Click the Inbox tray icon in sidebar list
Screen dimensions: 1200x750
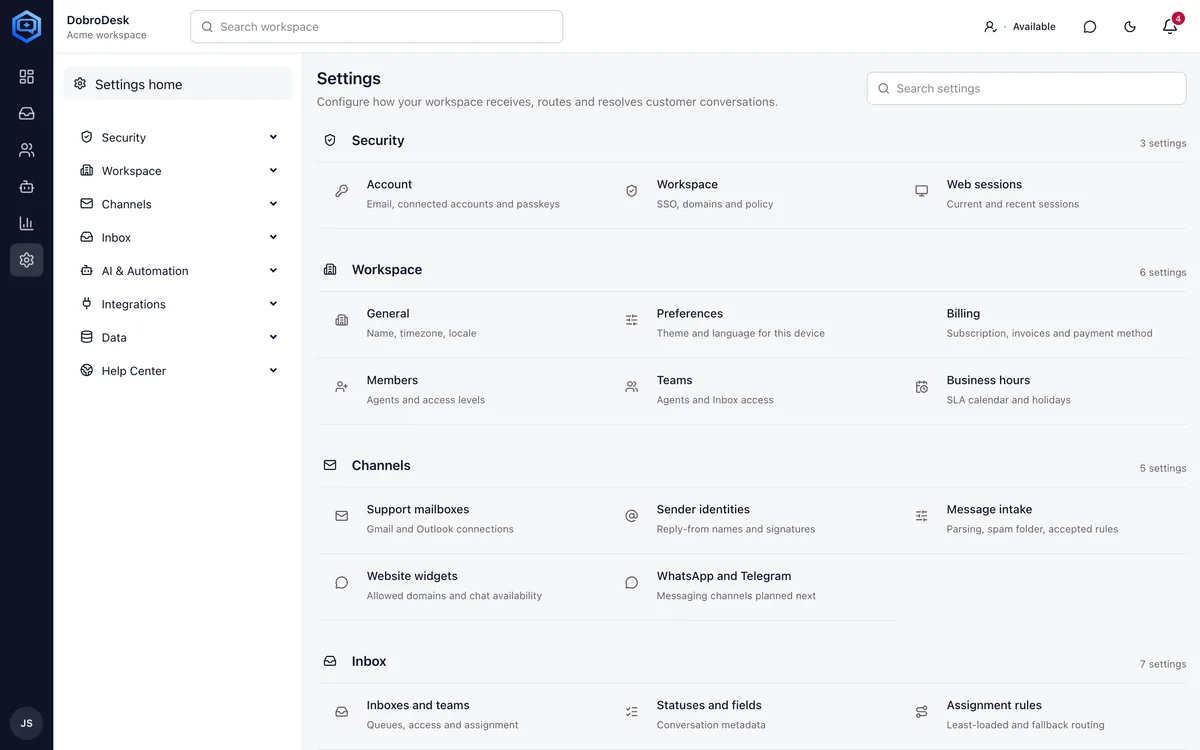click(87, 237)
